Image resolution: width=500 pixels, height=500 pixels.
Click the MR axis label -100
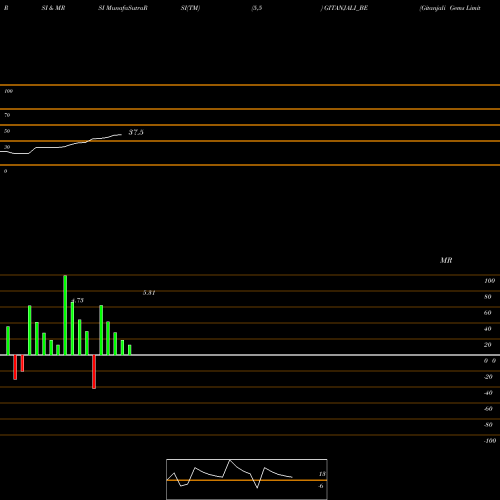click(490, 441)
